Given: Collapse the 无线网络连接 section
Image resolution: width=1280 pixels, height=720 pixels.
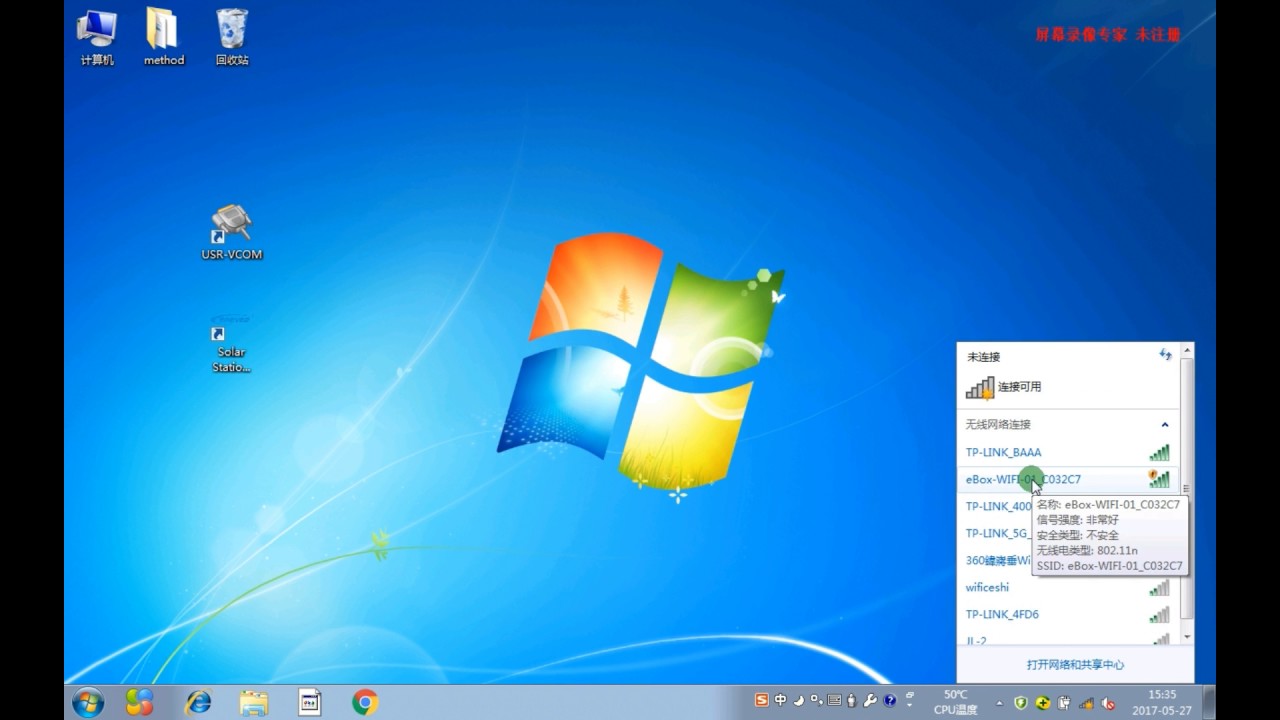Looking at the screenshot, I should coord(1165,425).
